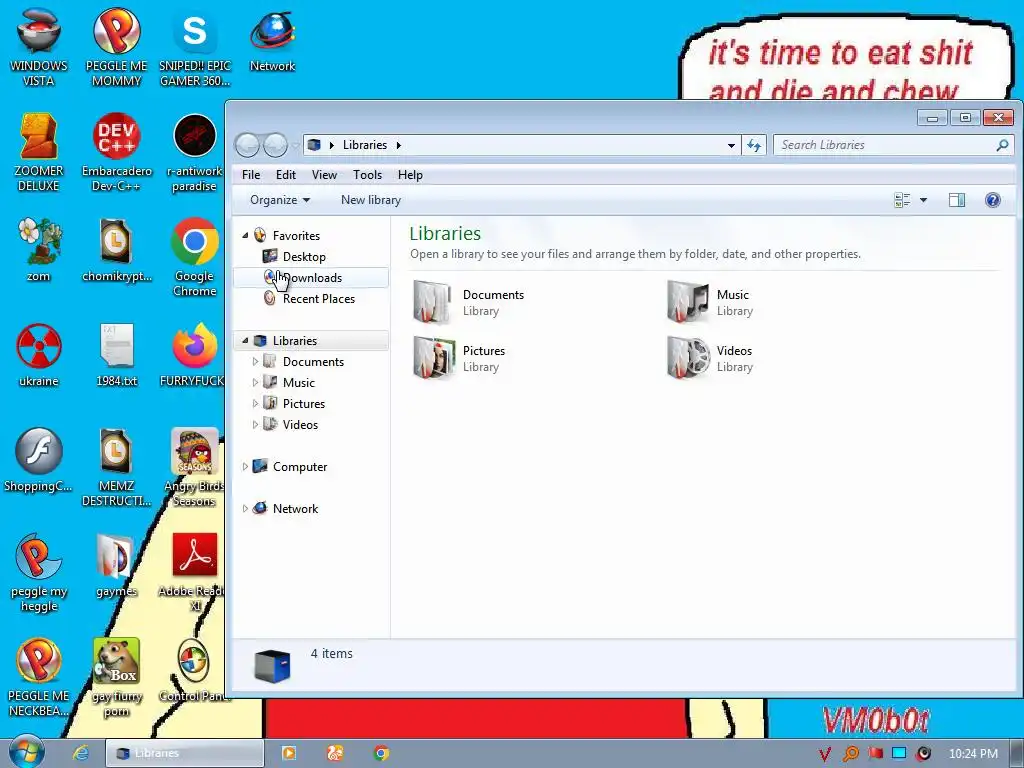Expand the Computer tree node
This screenshot has height=768, width=1024.
click(245, 466)
